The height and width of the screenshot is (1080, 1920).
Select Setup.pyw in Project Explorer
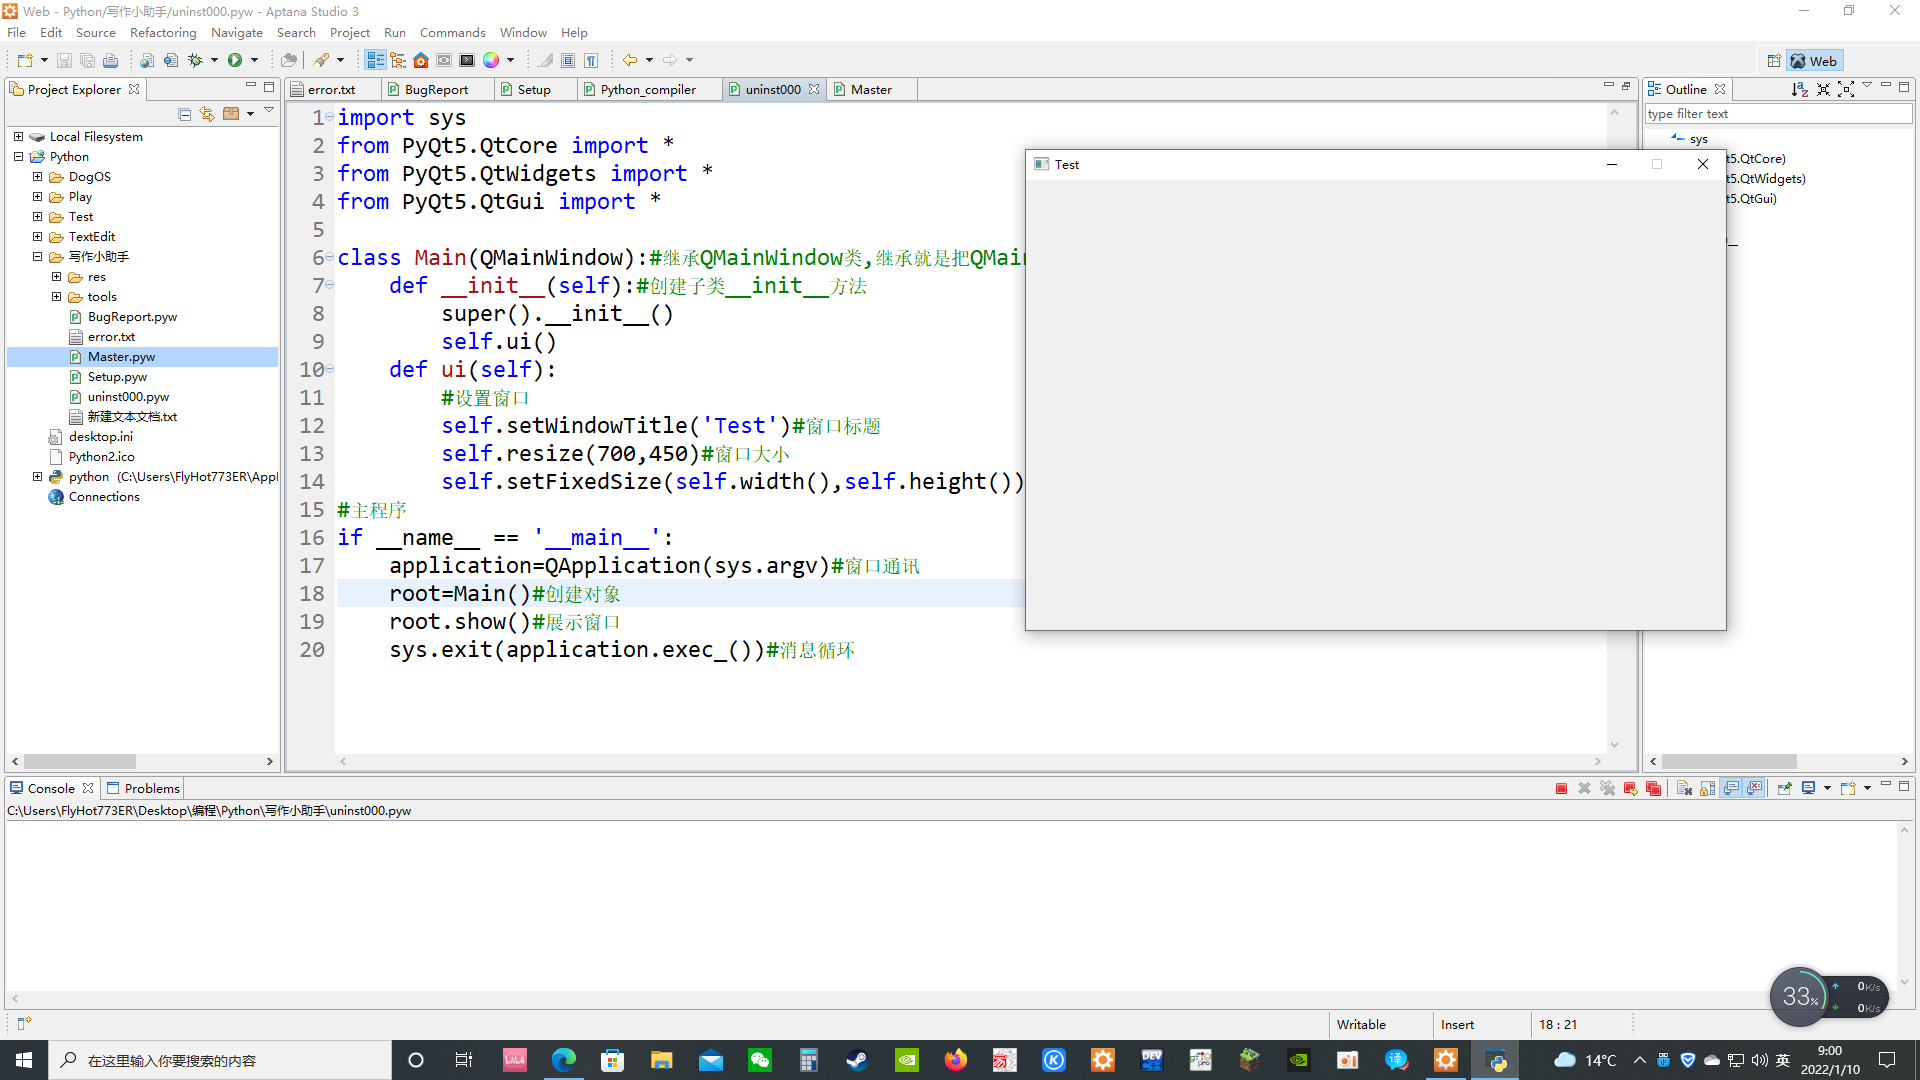[x=117, y=377]
